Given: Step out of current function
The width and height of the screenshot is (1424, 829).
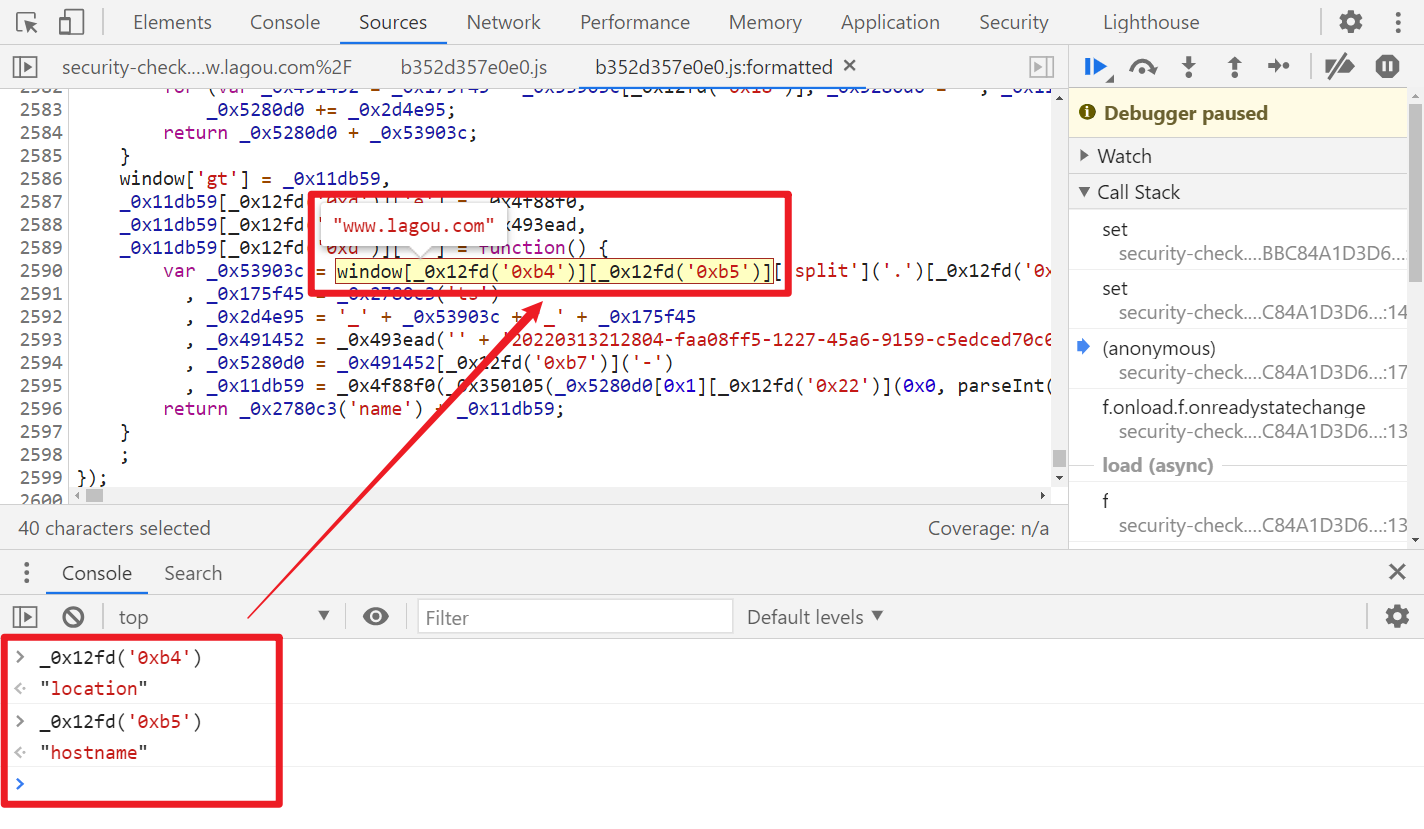Looking at the screenshot, I should click(x=1234, y=67).
